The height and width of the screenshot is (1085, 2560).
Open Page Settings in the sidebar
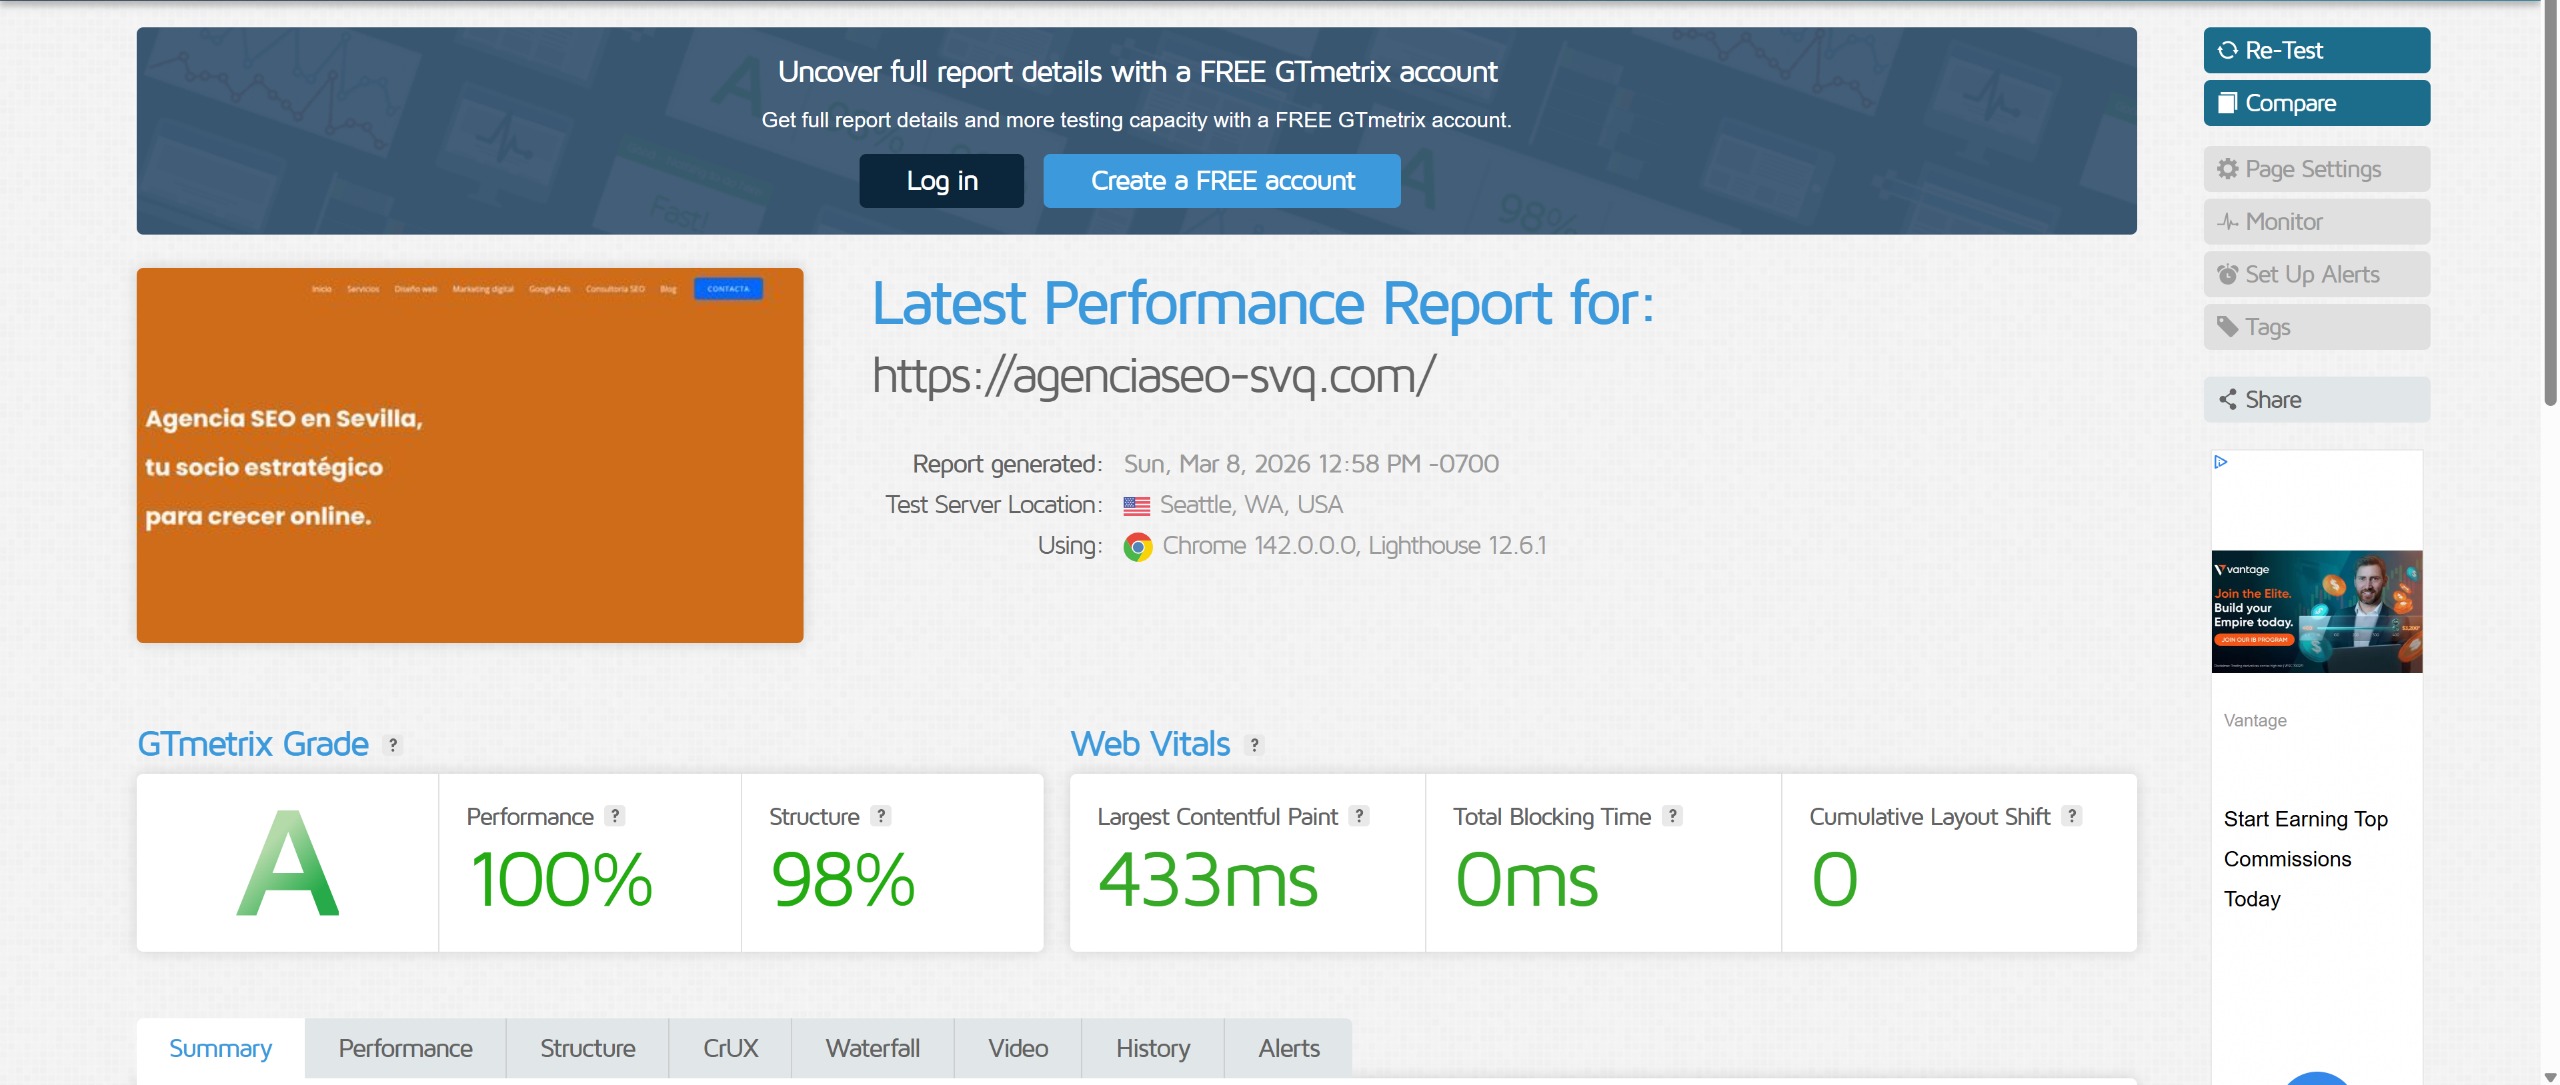tap(2316, 169)
